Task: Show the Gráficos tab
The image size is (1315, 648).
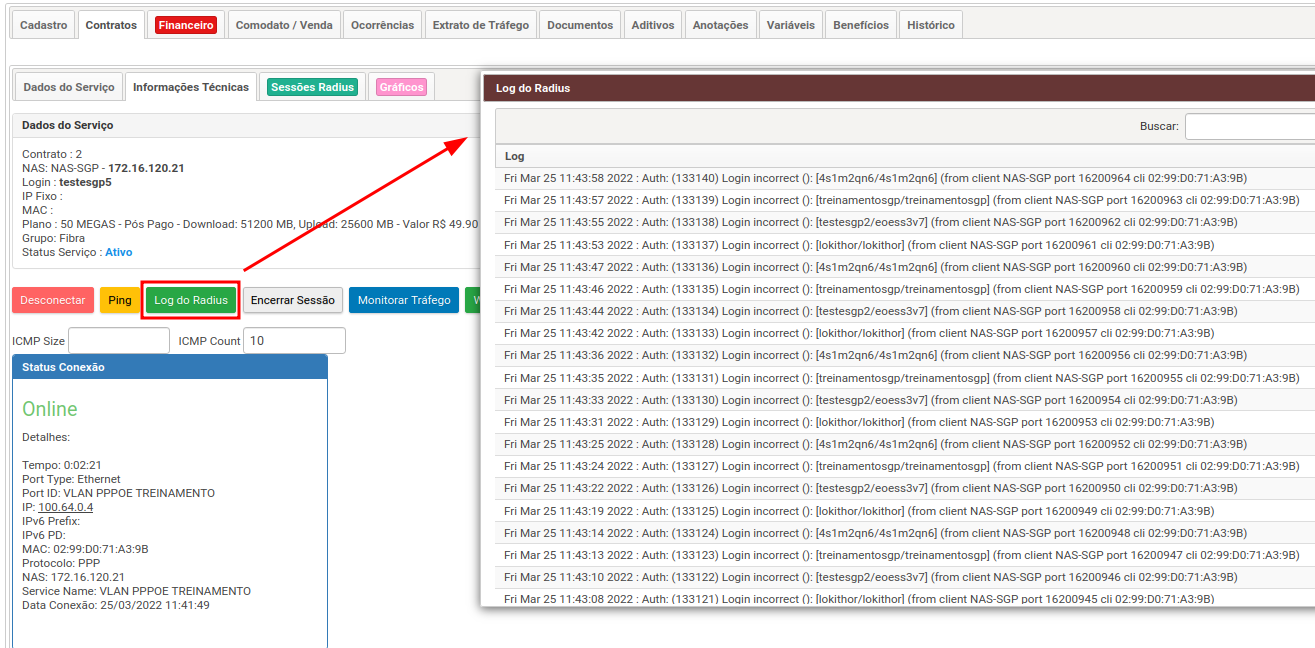Action: (401, 87)
